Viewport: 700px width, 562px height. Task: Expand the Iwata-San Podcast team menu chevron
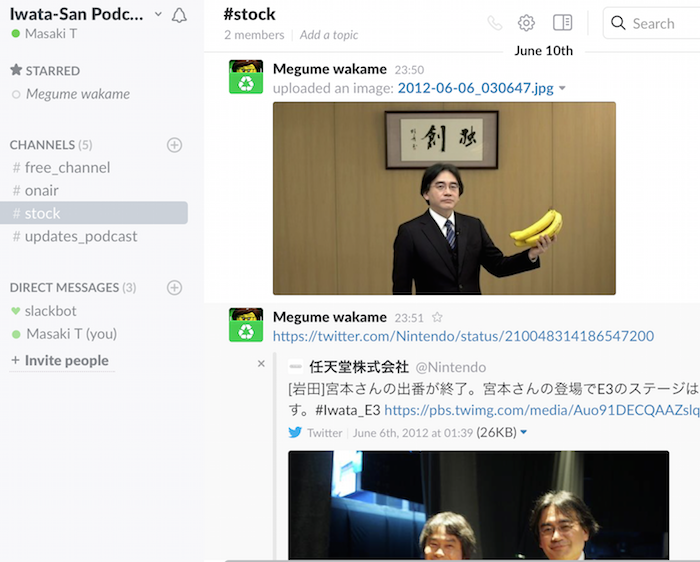point(158,14)
